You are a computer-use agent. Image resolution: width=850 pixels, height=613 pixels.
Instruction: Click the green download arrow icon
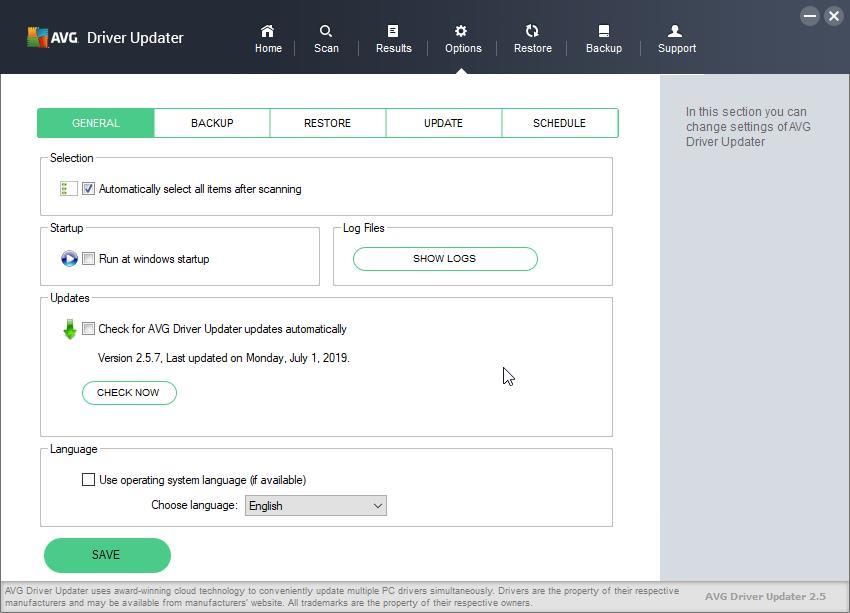[69, 329]
